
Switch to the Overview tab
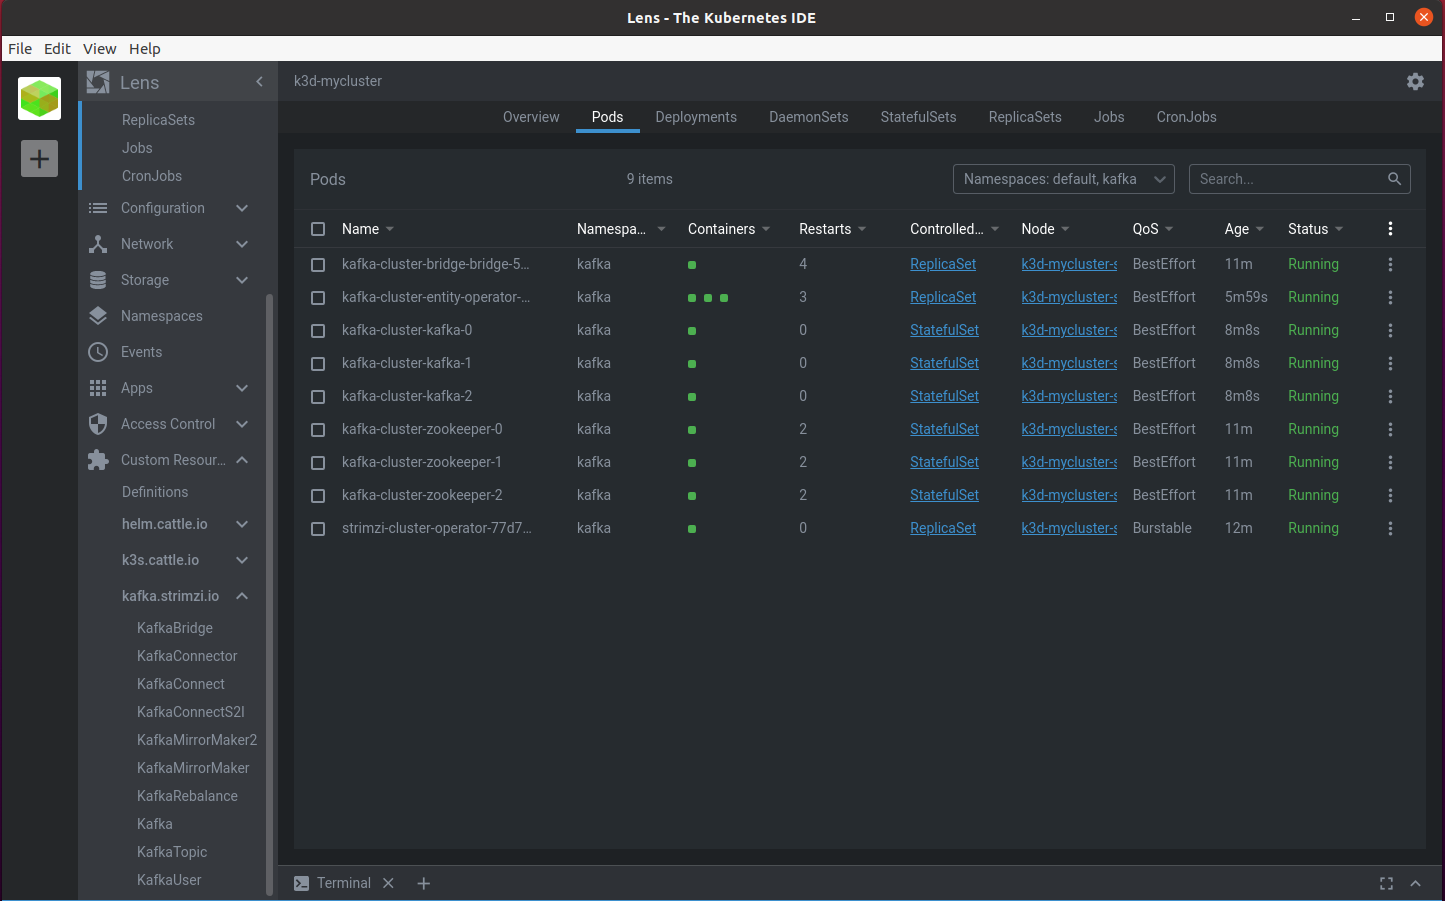(531, 117)
